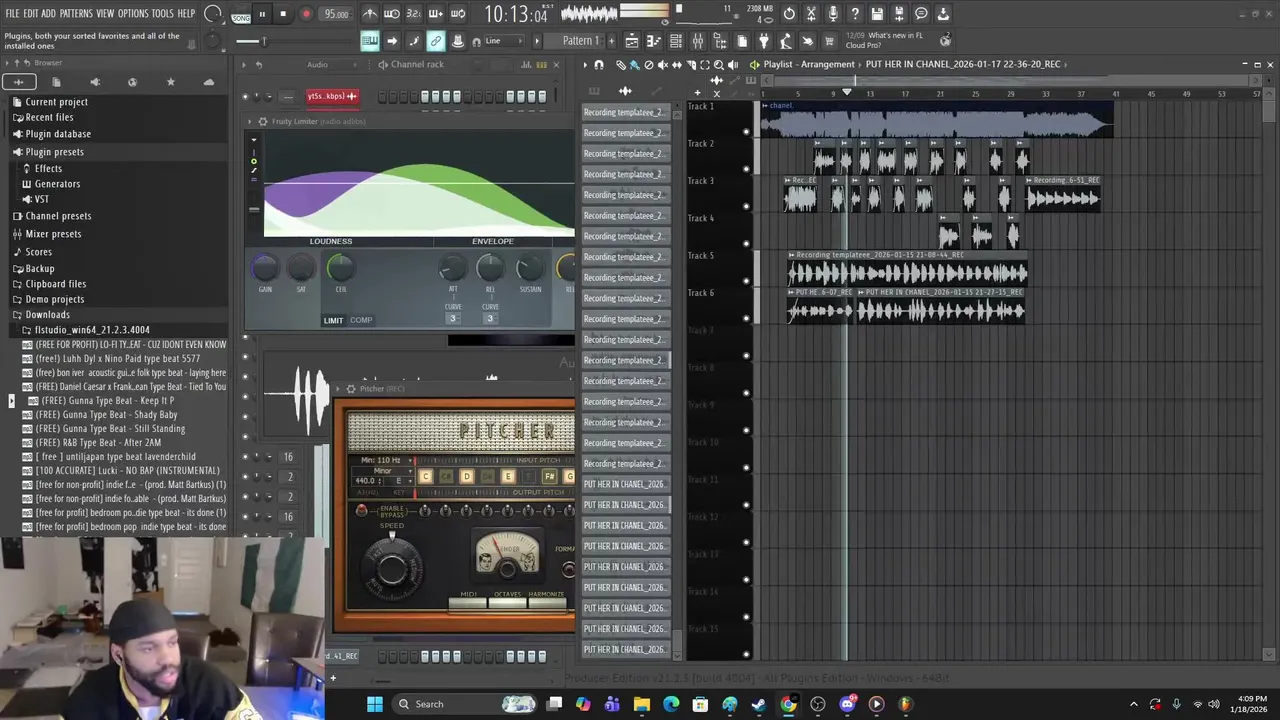Click the record button
The image size is (1280, 720).
[306, 14]
